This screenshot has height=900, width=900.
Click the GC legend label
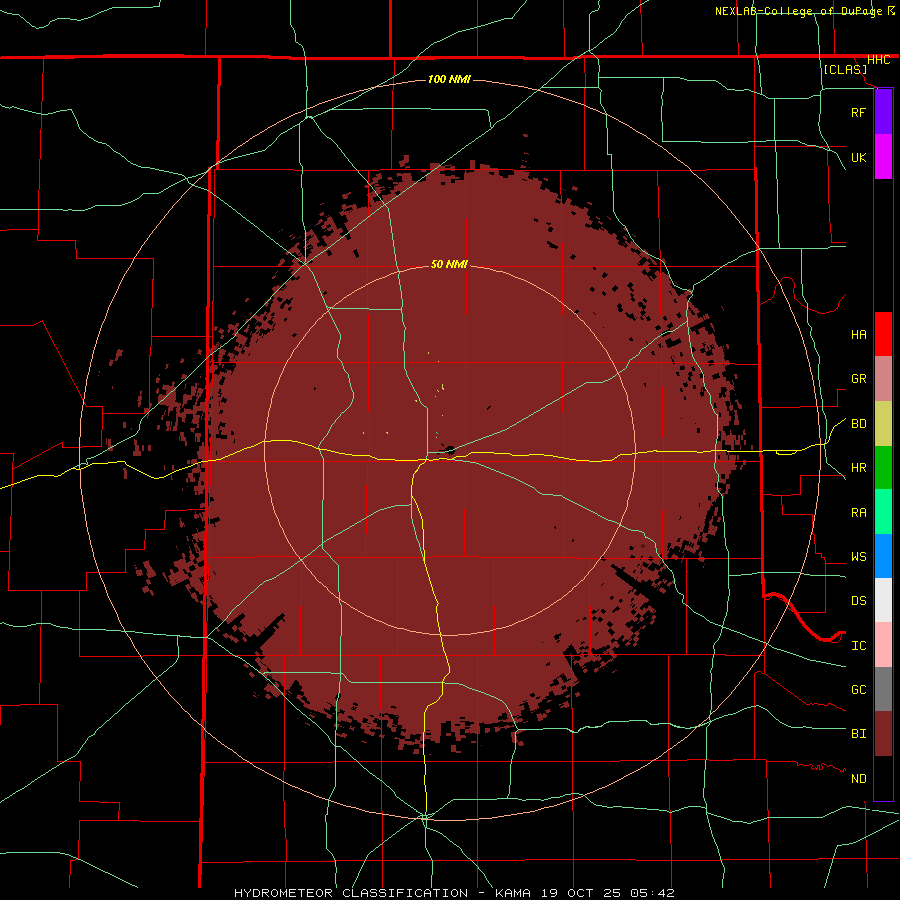(858, 690)
